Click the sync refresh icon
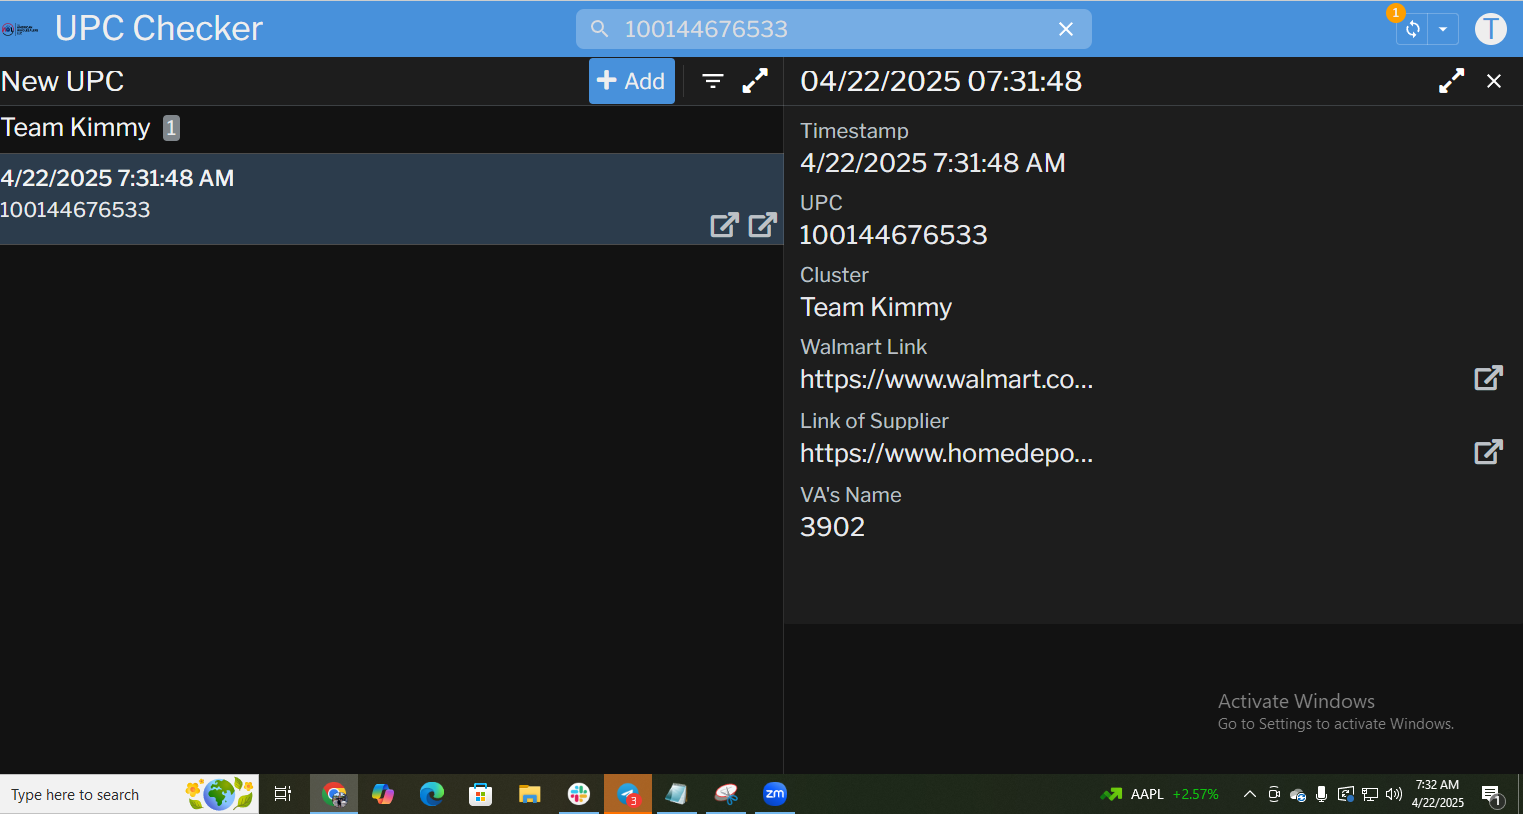Image resolution: width=1523 pixels, height=814 pixels. pos(1412,29)
